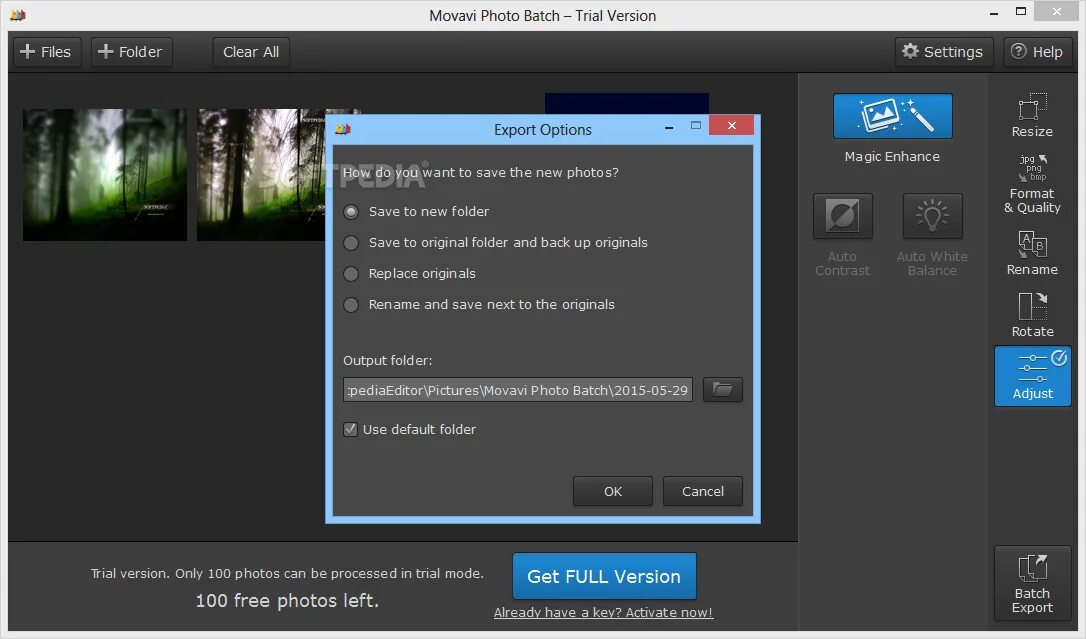Click the Movavi app icon in title bar
Image resolution: width=1086 pixels, height=639 pixels.
pyautogui.click(x=18, y=15)
